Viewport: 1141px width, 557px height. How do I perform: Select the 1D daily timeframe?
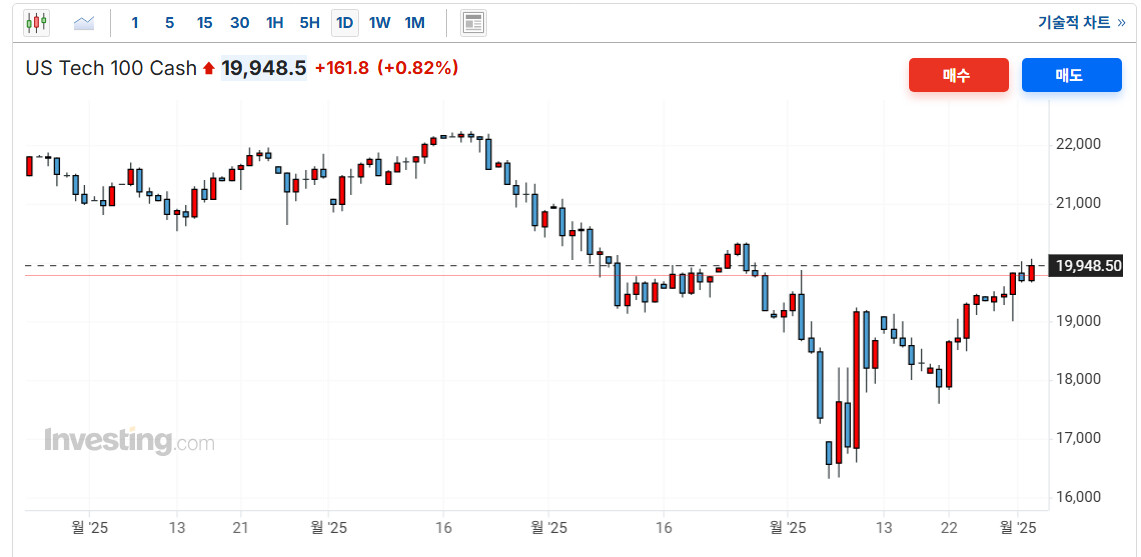[x=345, y=22]
